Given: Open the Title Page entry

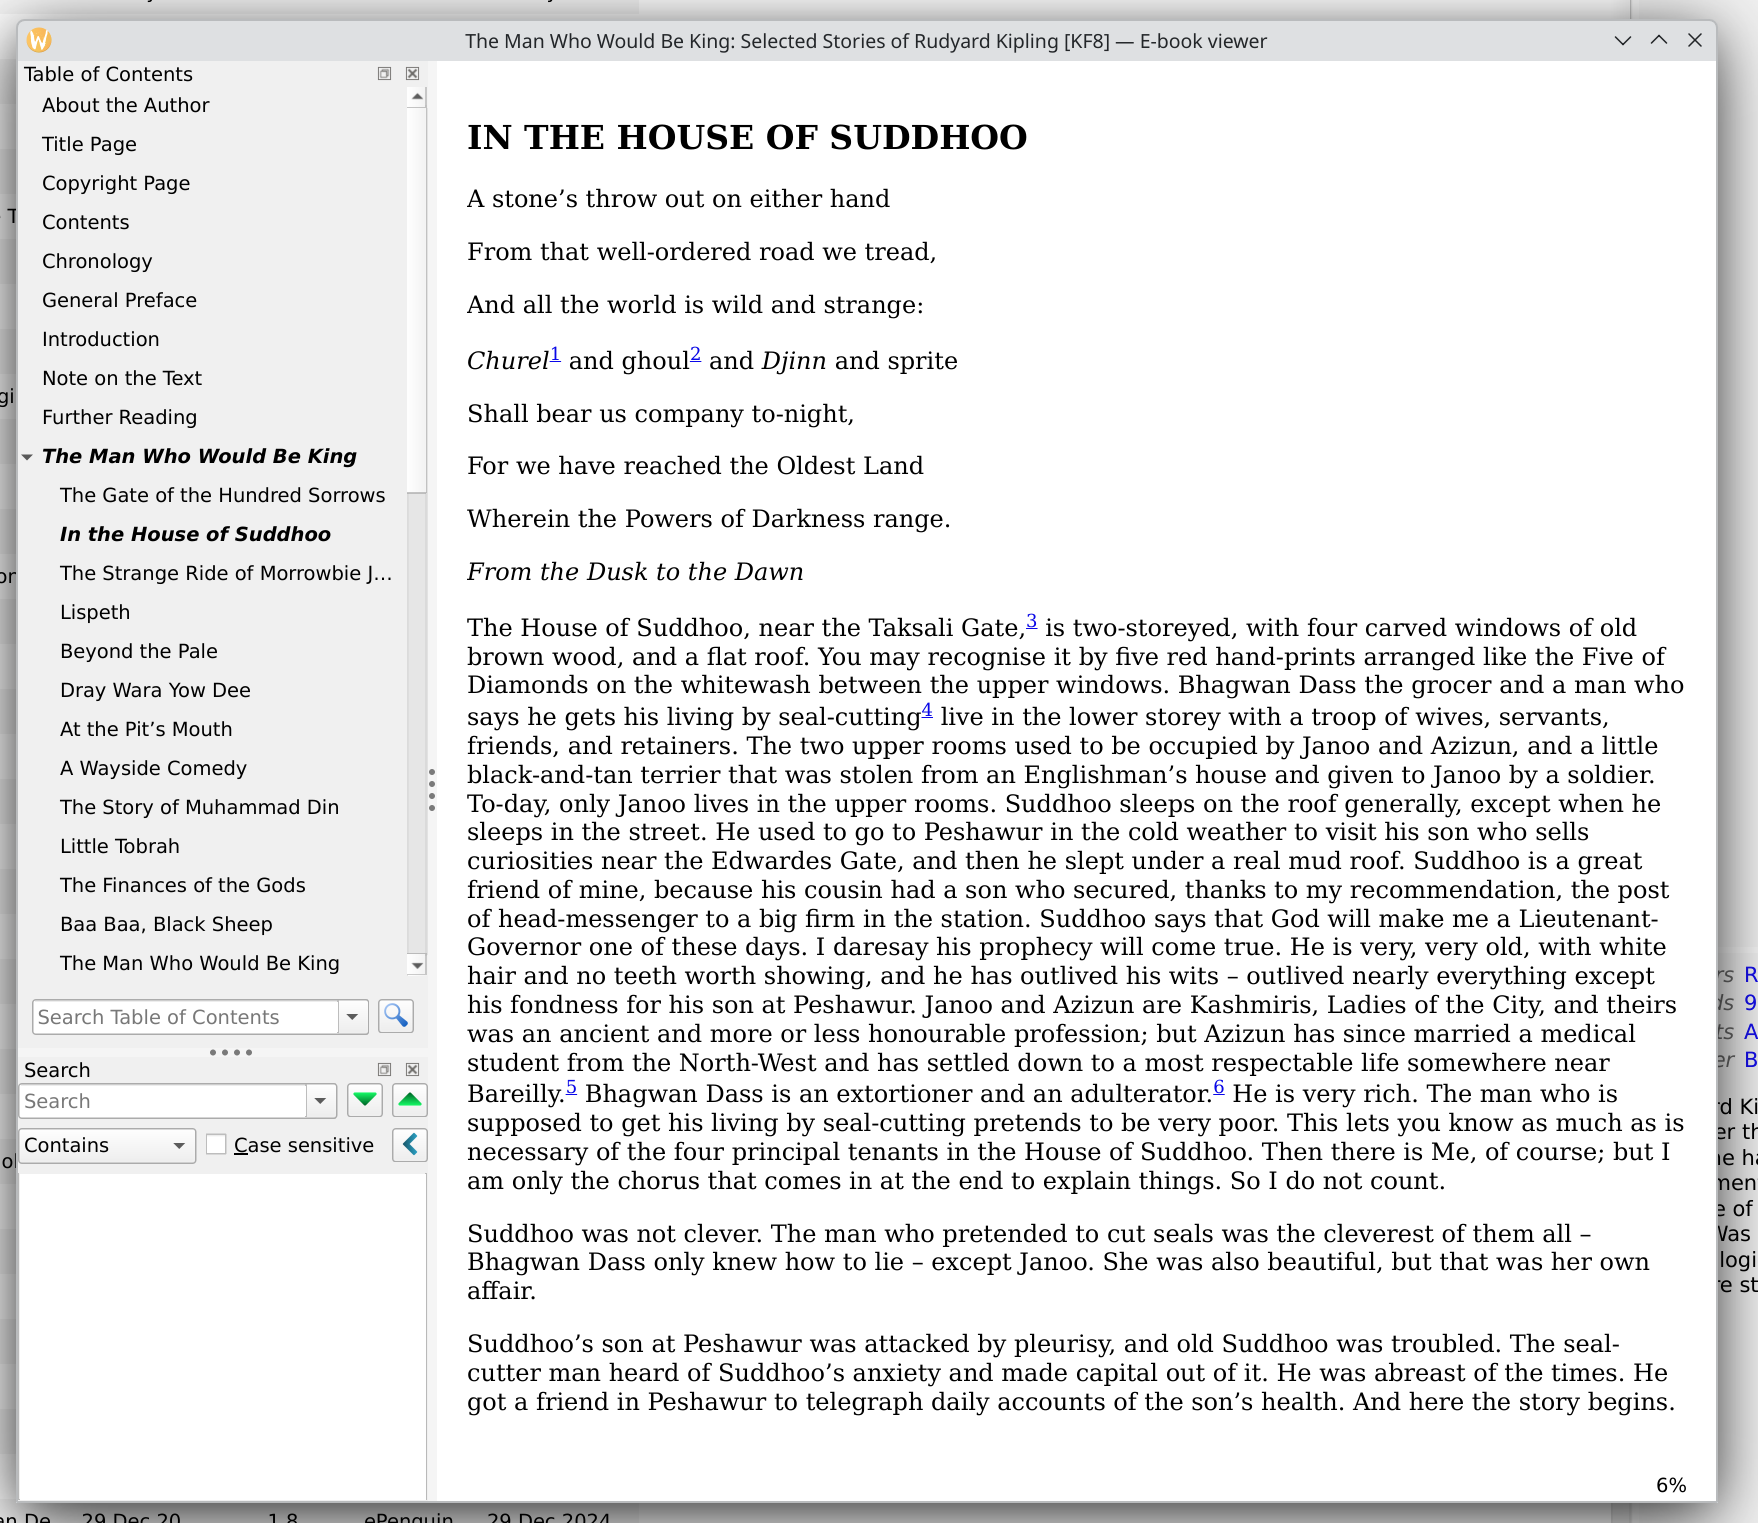Looking at the screenshot, I should tap(89, 144).
